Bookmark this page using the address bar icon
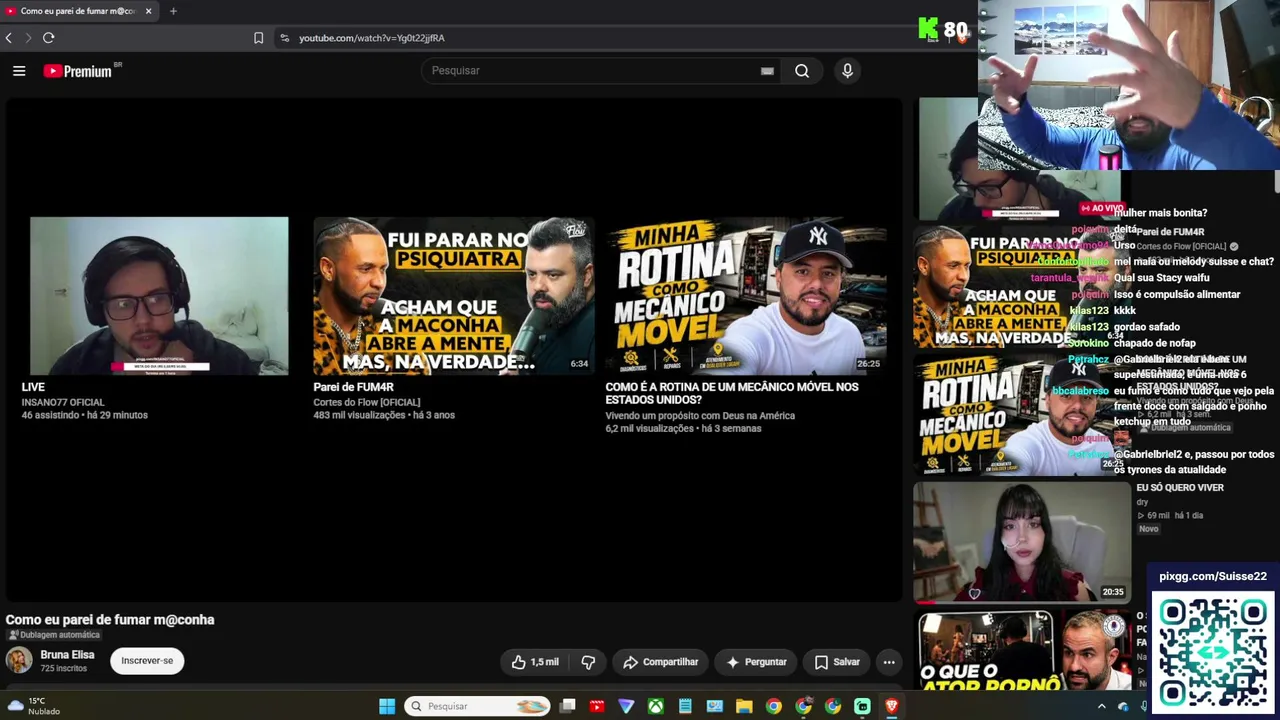Screen dimensions: 1280x720 (258, 38)
